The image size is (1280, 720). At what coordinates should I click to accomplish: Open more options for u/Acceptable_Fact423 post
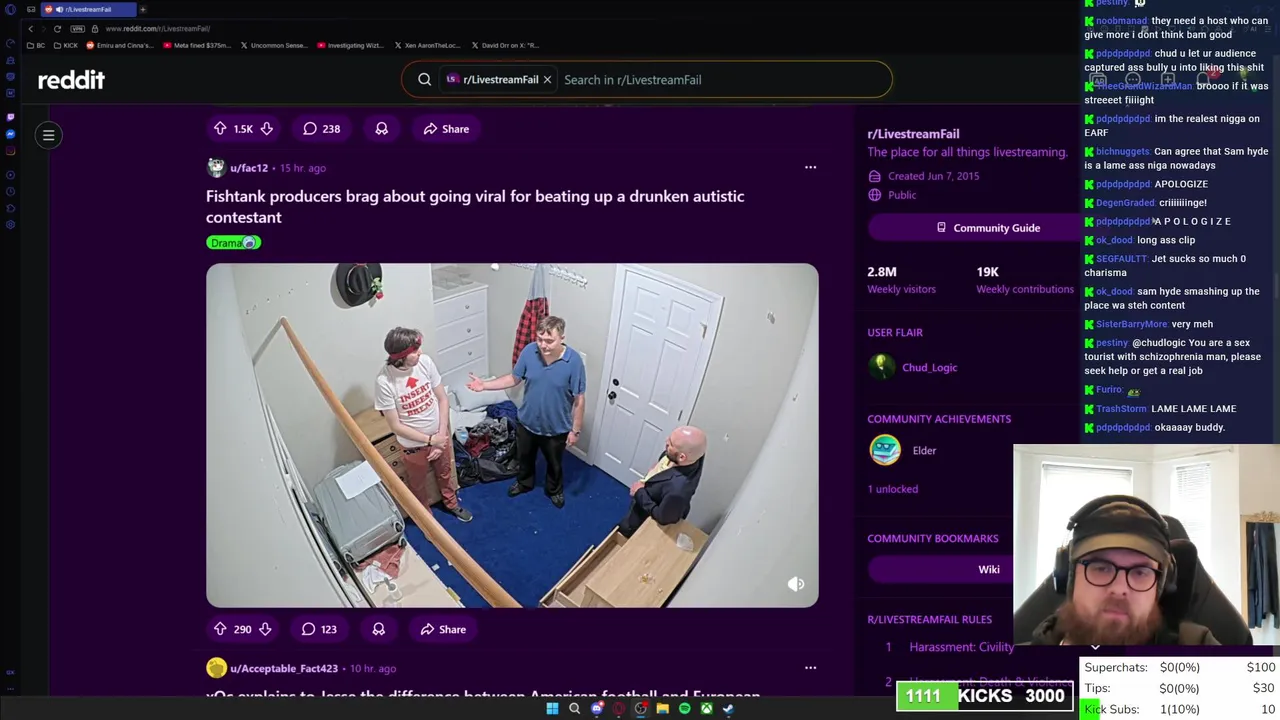pyautogui.click(x=810, y=667)
